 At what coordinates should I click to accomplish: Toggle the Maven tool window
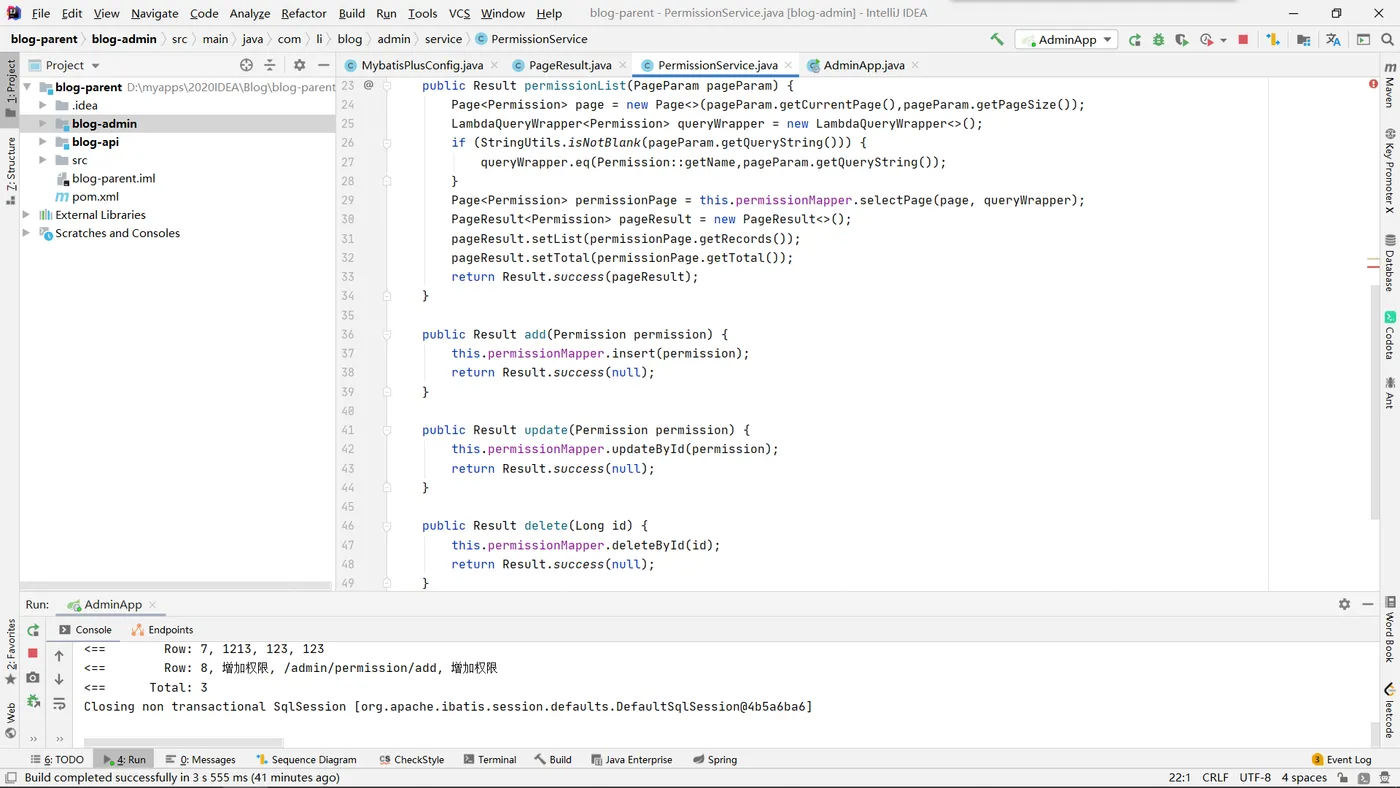[x=1390, y=85]
